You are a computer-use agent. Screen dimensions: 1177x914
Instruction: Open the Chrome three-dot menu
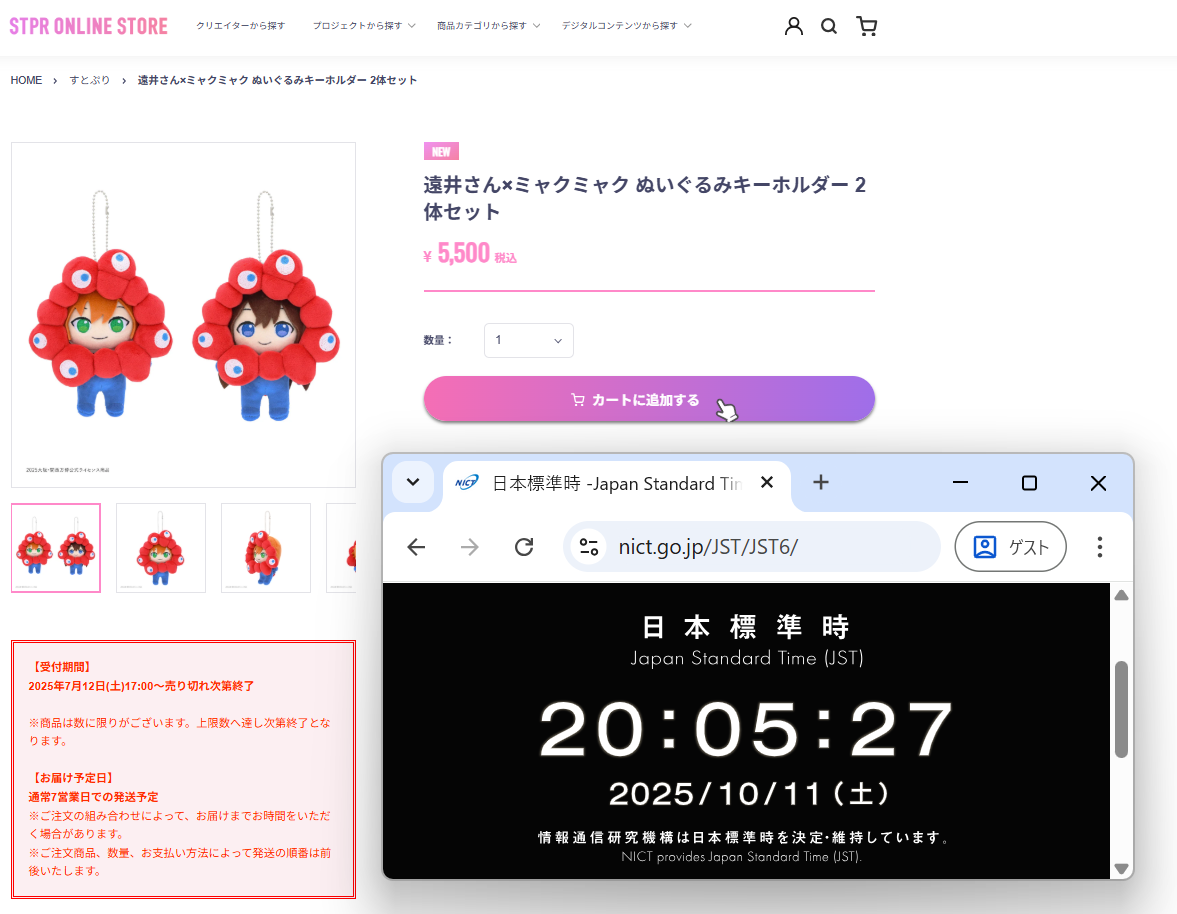tap(1099, 547)
